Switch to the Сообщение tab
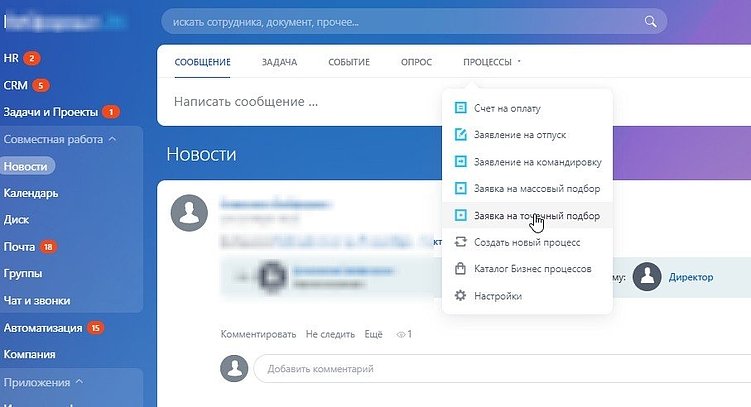Image resolution: width=751 pixels, height=407 pixels. tap(202, 62)
